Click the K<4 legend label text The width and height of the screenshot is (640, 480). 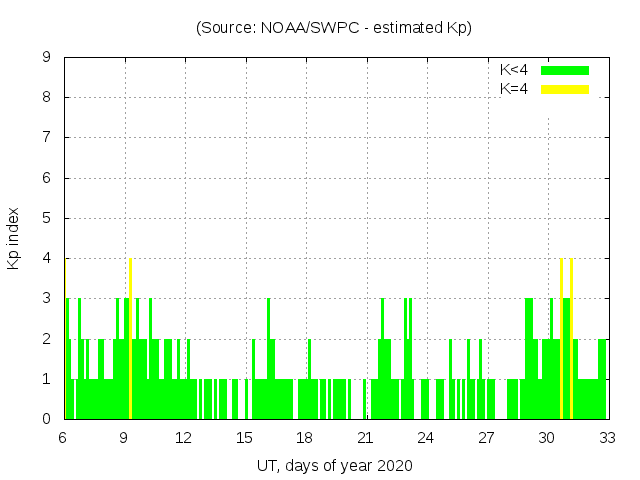(514, 70)
